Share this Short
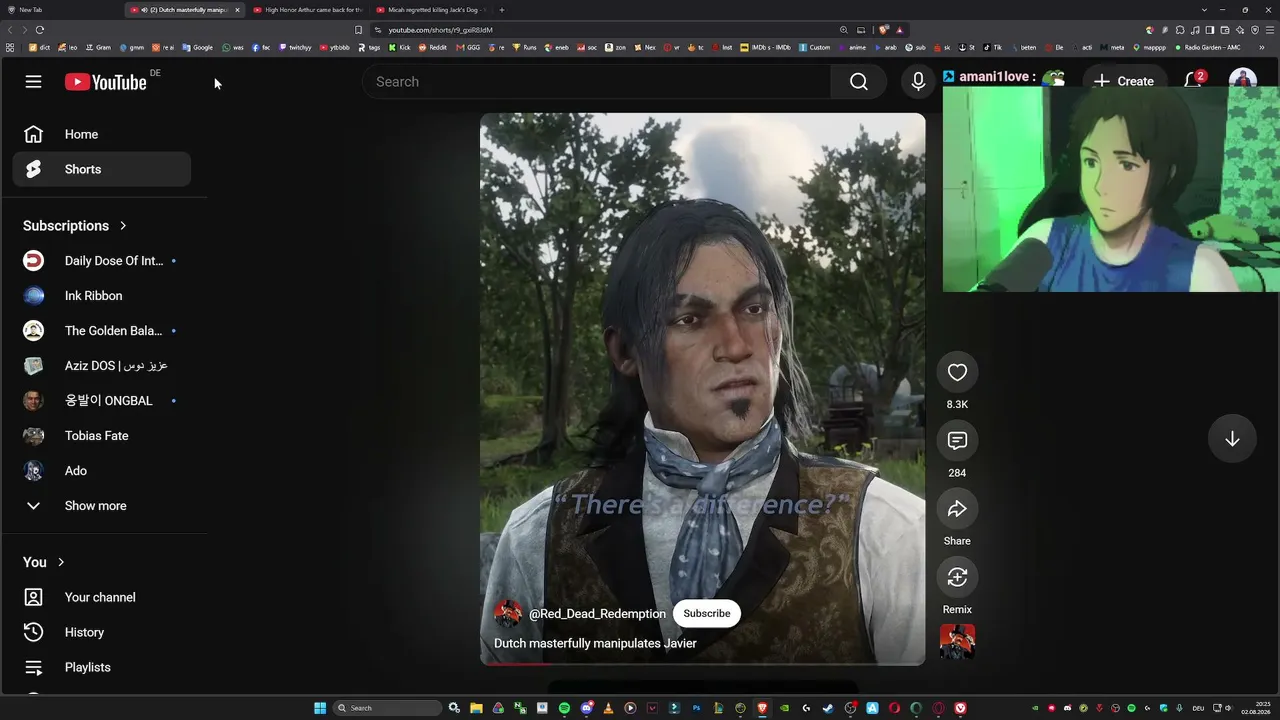Image resolution: width=1280 pixels, height=720 pixels. (x=957, y=509)
